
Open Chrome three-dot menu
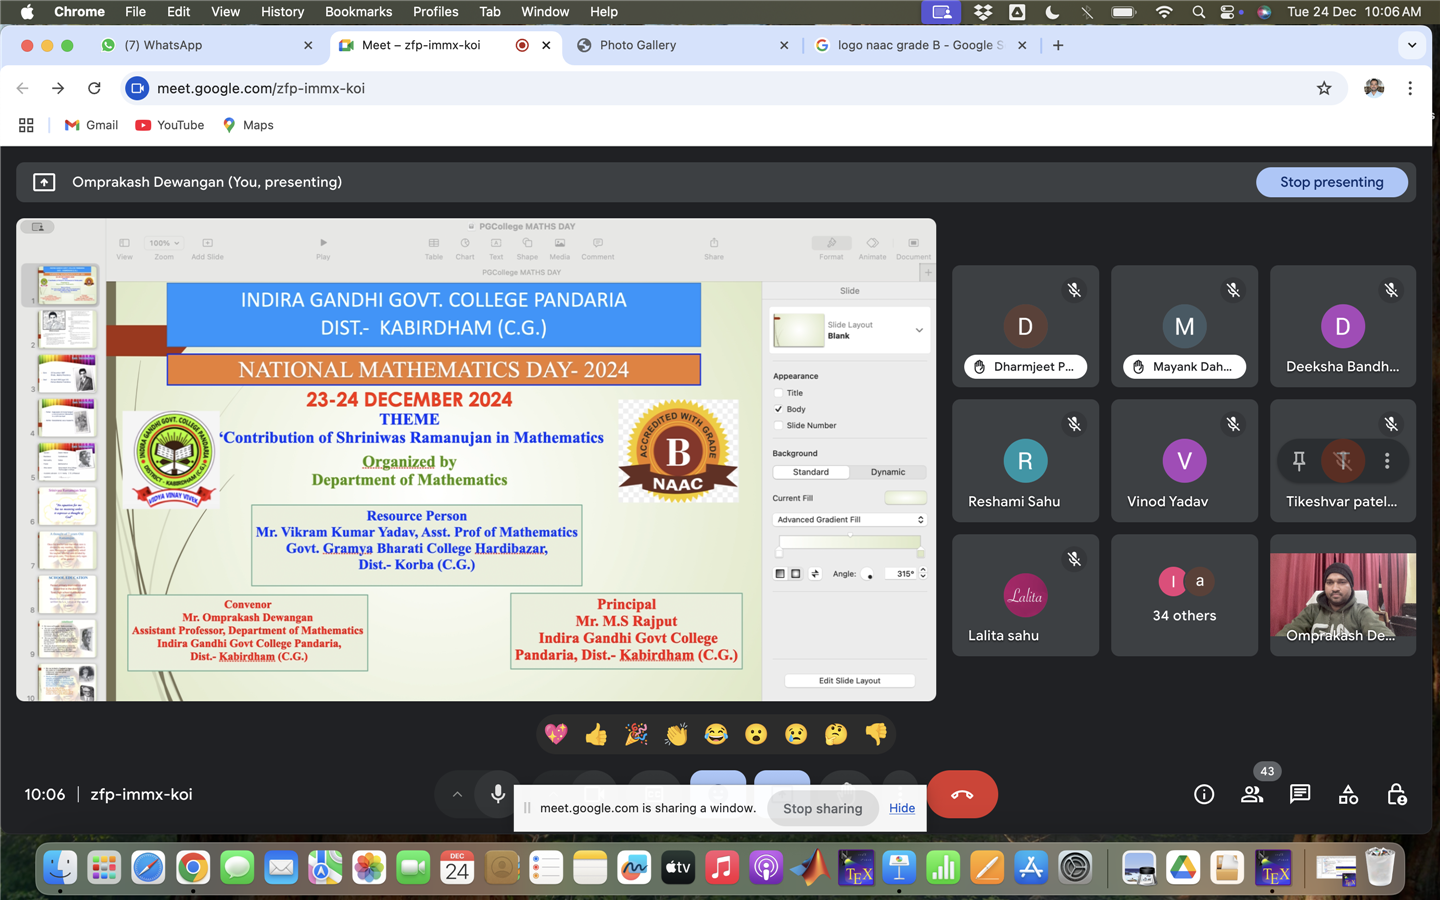point(1410,88)
